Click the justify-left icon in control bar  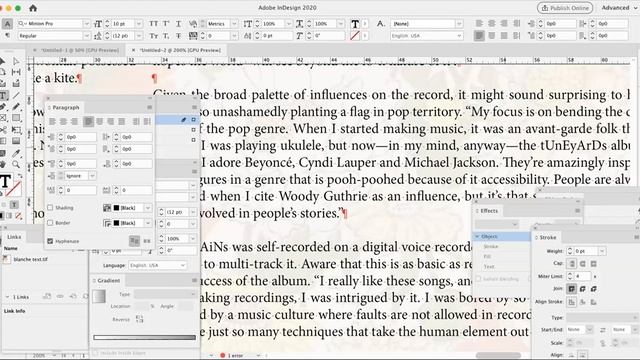479,36
